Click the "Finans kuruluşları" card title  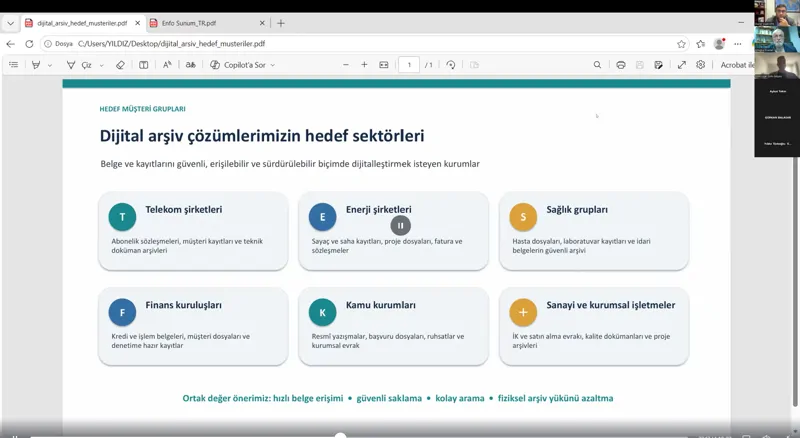click(184, 305)
